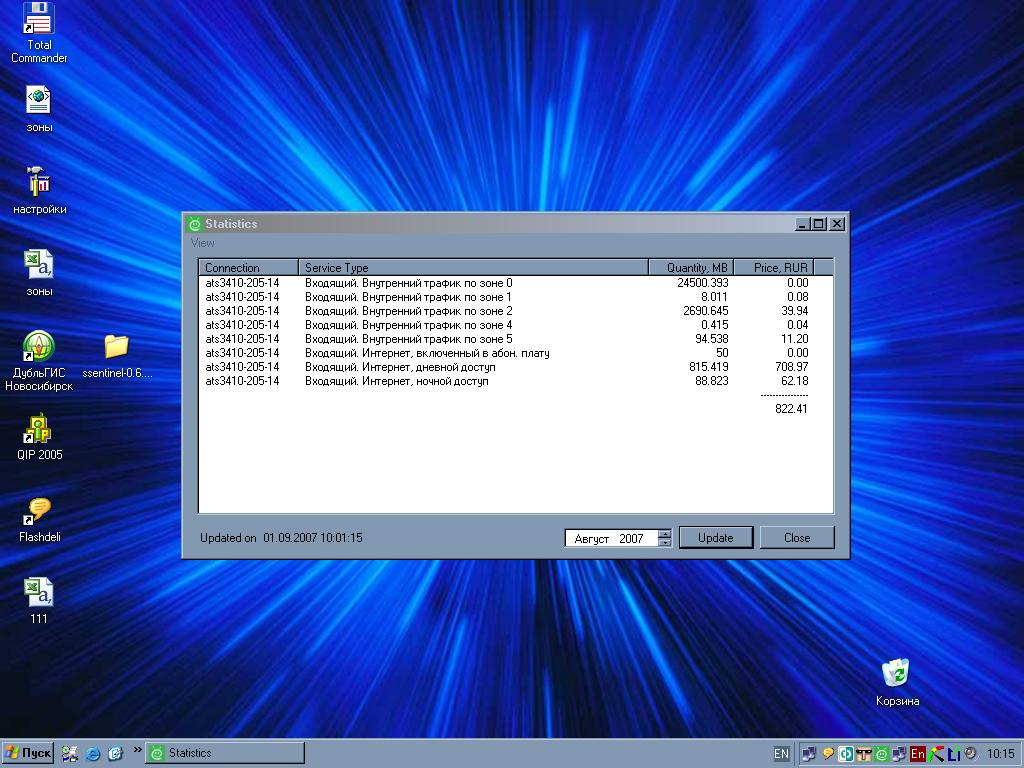Click Internet Explorer quick launch icon
Screen dimensions: 1024x768
(93, 753)
